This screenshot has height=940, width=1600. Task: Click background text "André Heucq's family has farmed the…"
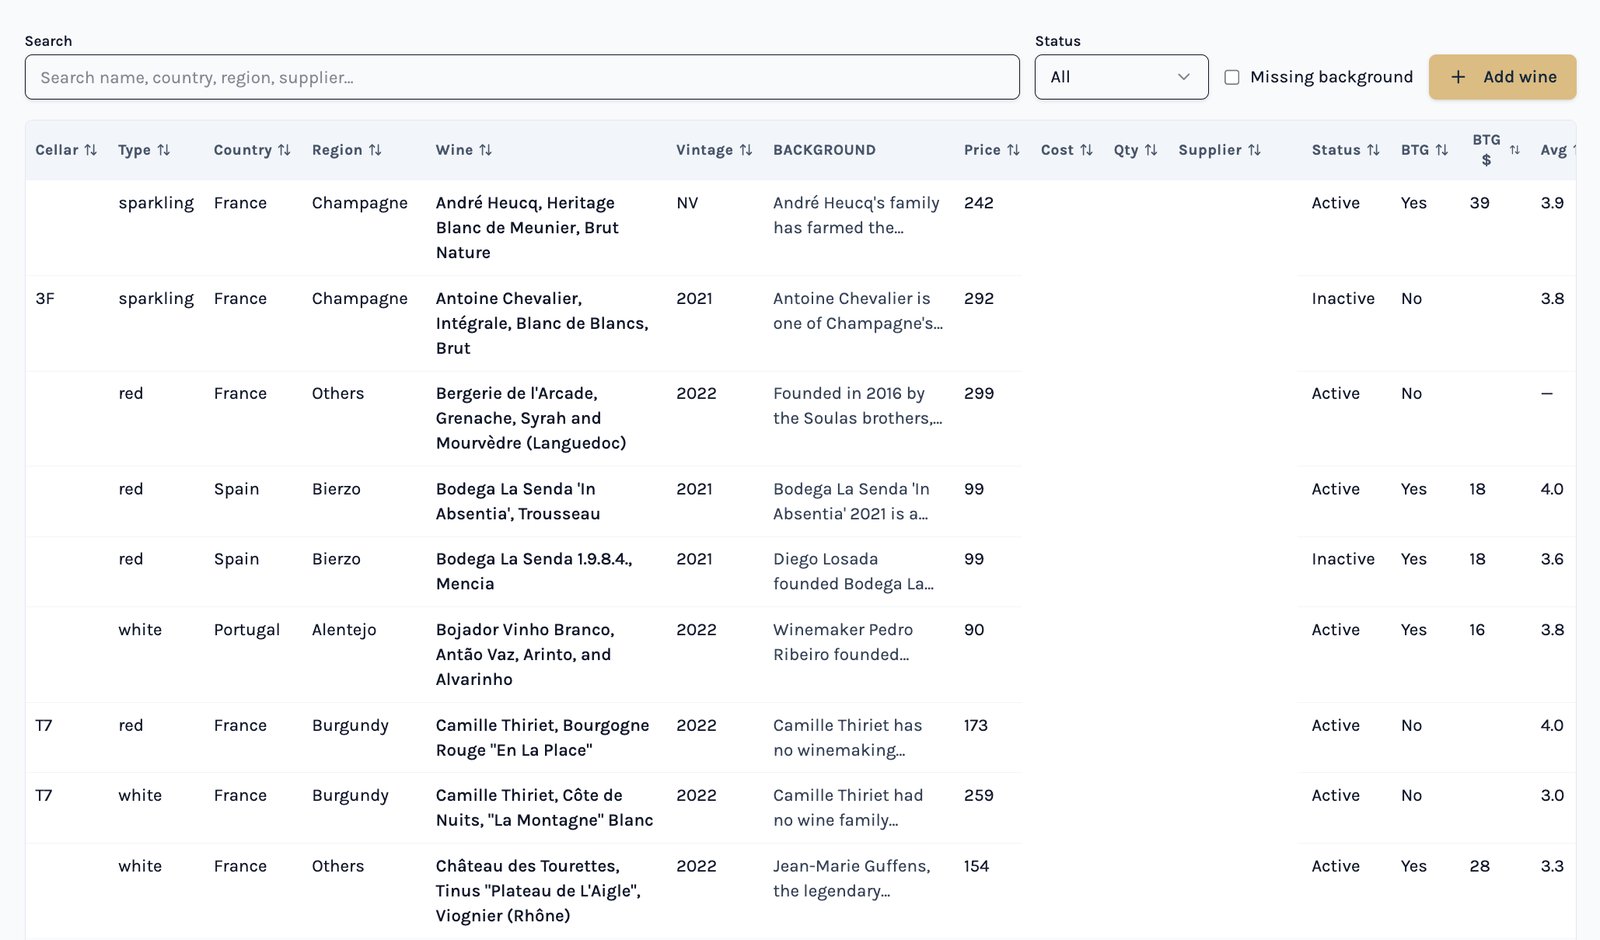(856, 215)
